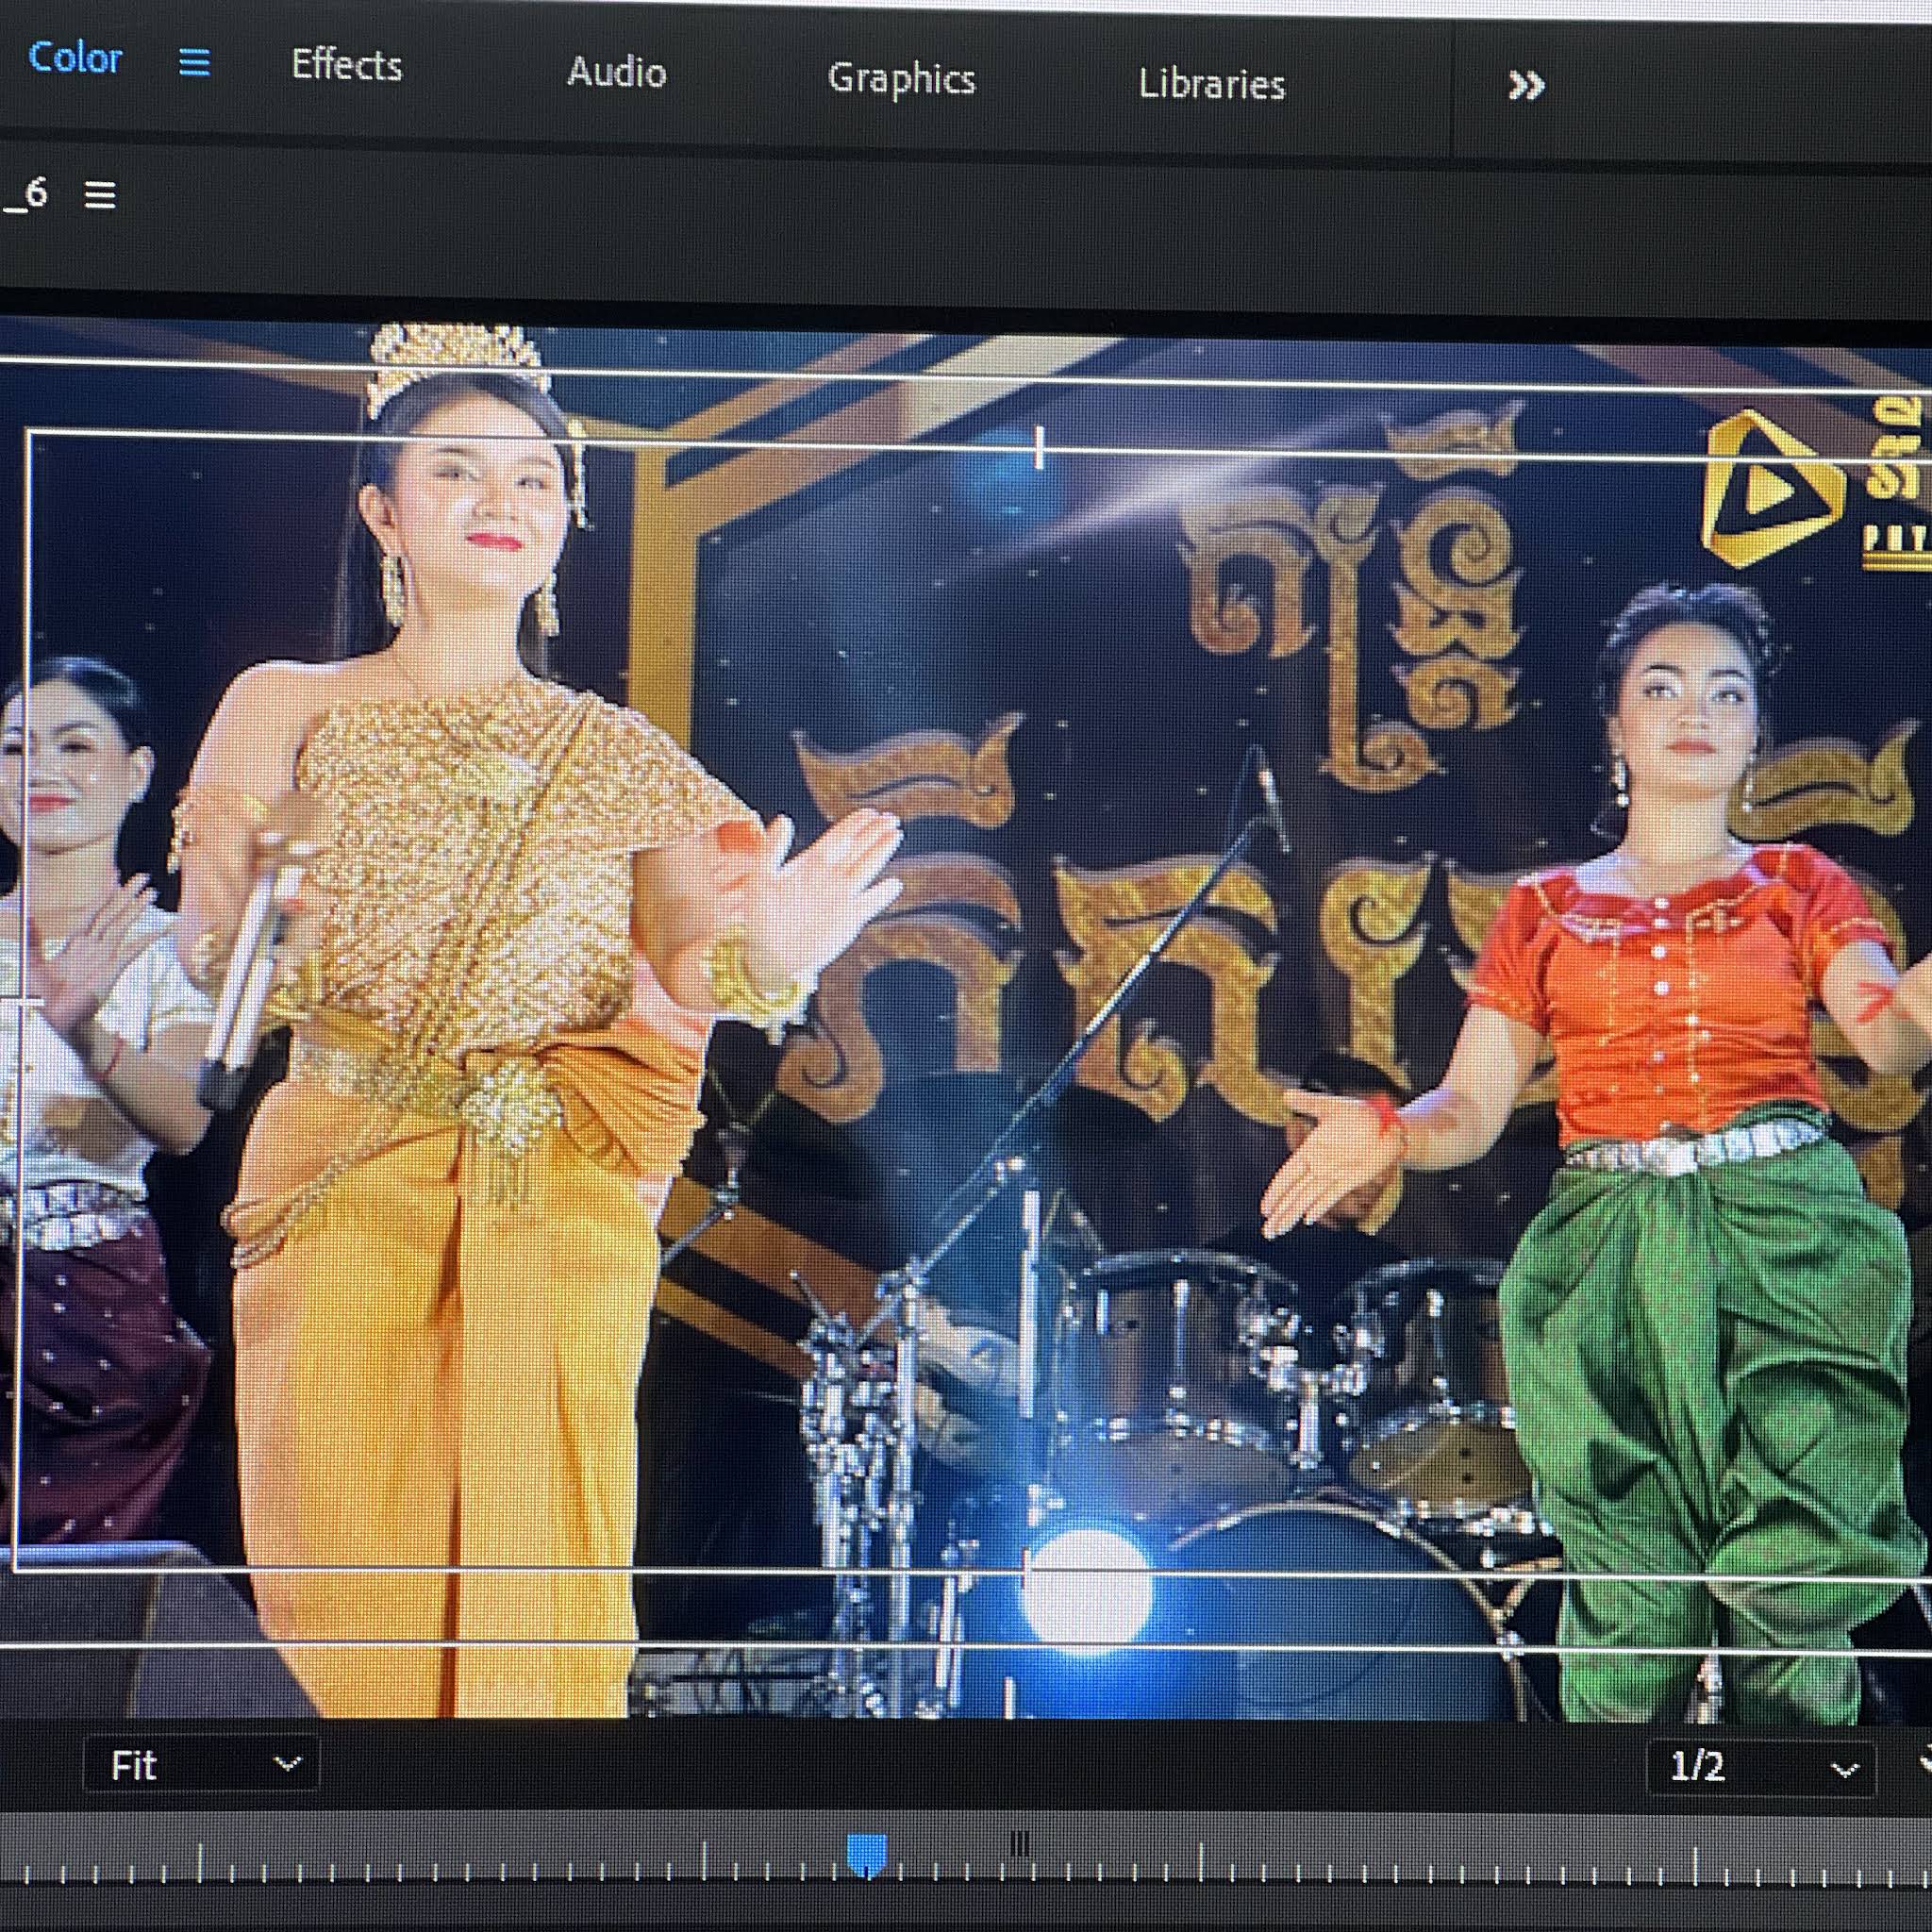1932x1932 pixels.
Task: Go to the Libraries workspace
Action: pyautogui.click(x=1211, y=85)
